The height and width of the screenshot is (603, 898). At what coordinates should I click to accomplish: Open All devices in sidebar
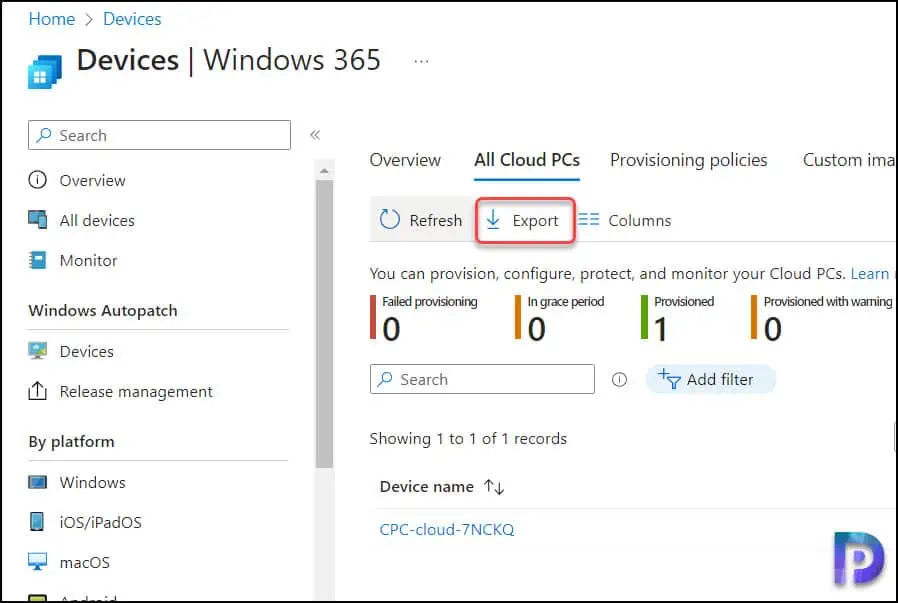pyautogui.click(x=97, y=220)
